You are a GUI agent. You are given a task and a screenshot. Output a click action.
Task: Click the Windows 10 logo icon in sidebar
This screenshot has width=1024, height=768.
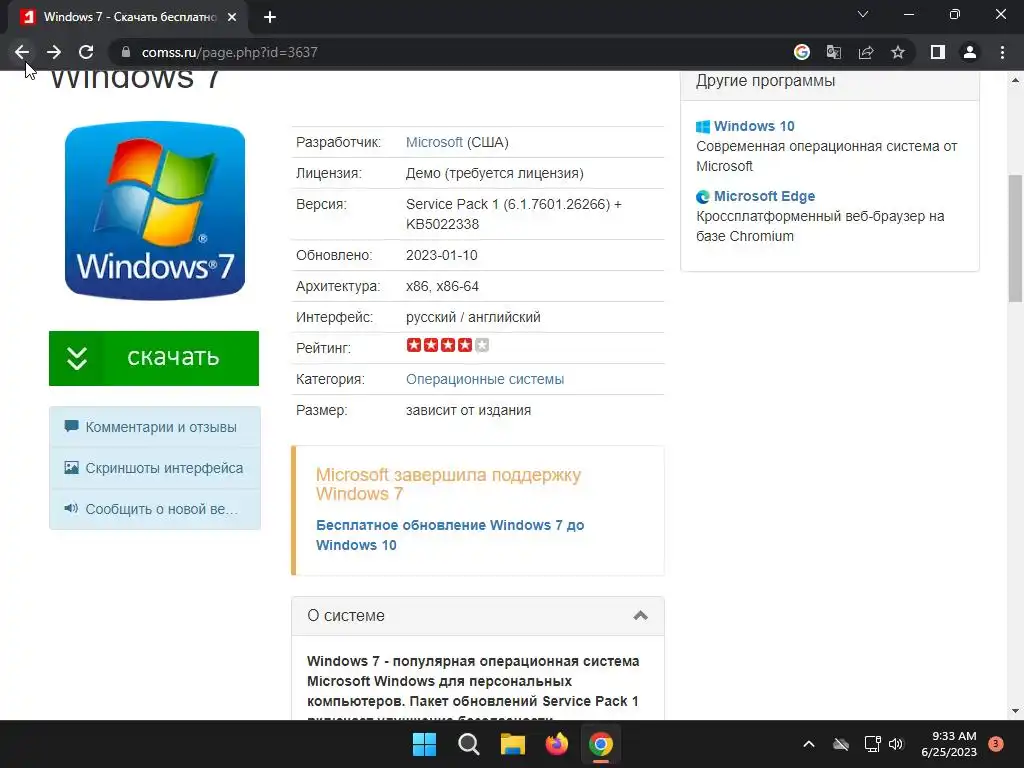tap(703, 127)
